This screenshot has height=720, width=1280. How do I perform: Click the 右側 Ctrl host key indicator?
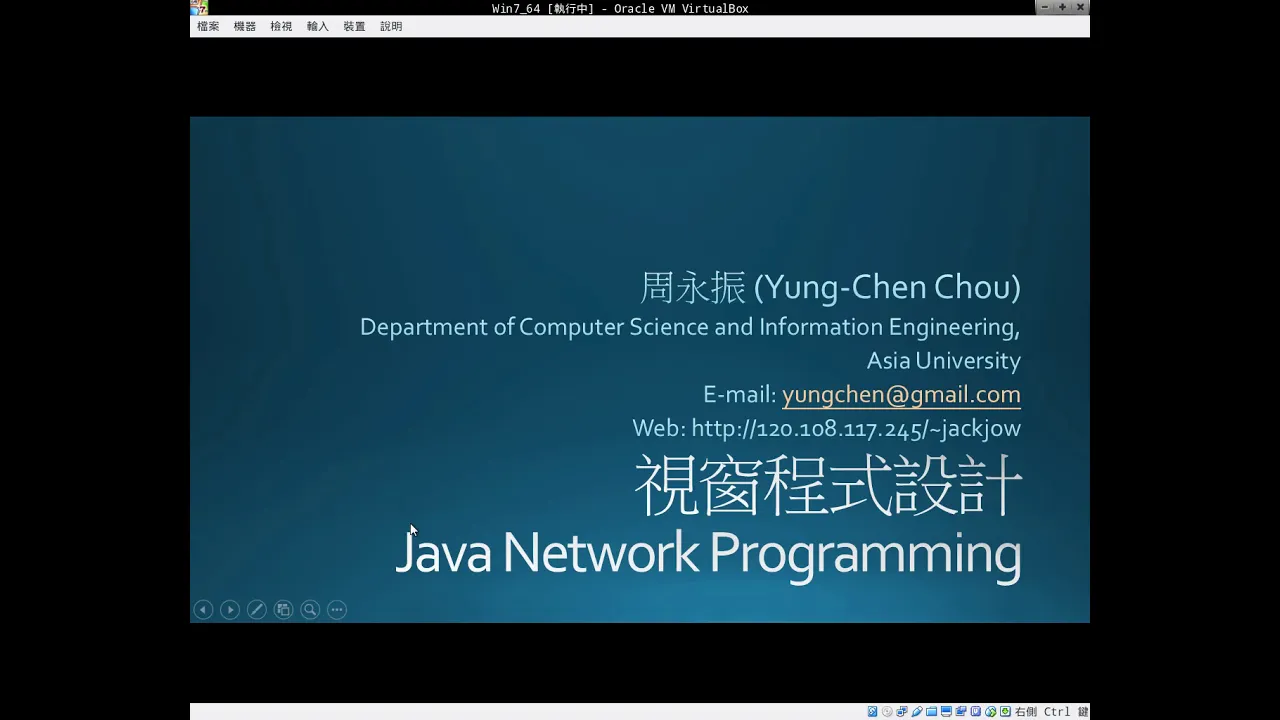click(1052, 712)
